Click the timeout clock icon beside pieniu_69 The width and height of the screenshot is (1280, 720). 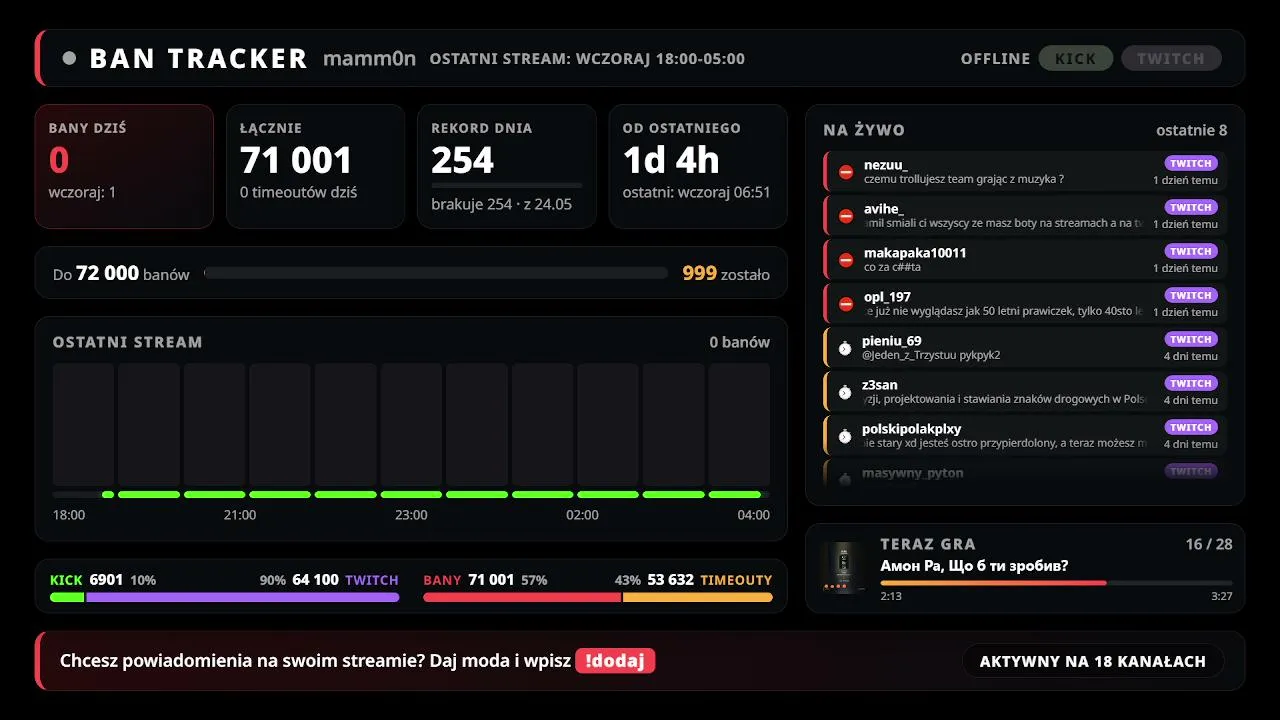click(x=845, y=348)
